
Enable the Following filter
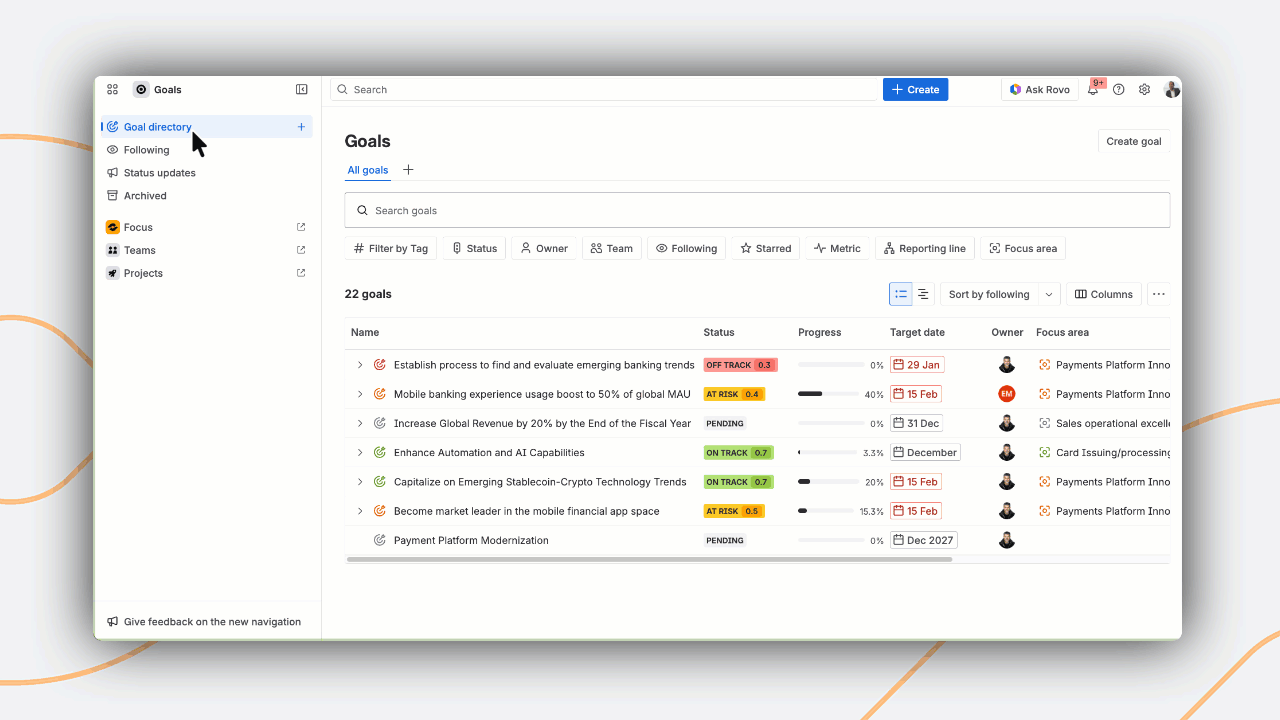tap(686, 248)
